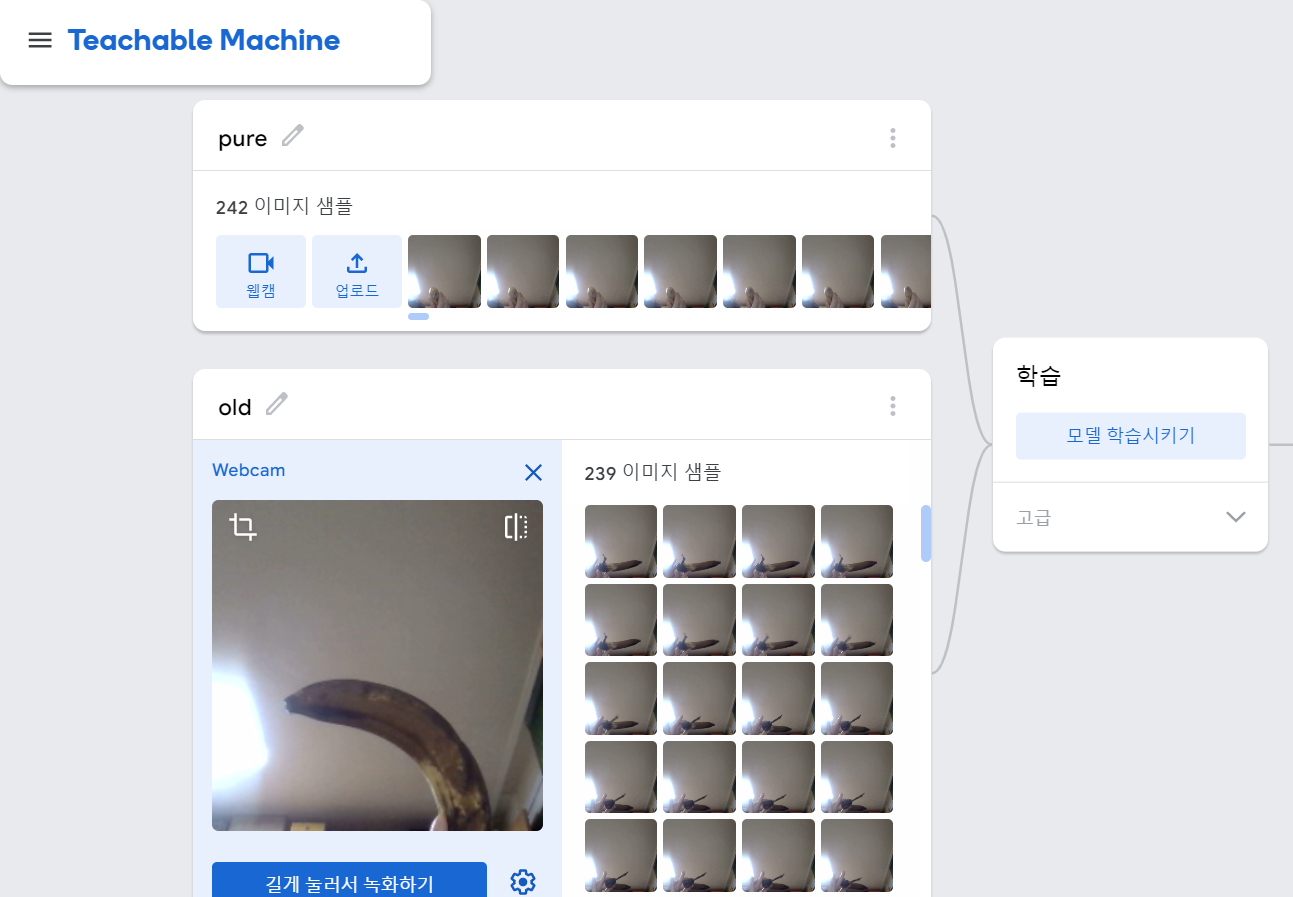
Task: Select the first sample thumbnail in pure class
Action: (x=444, y=271)
